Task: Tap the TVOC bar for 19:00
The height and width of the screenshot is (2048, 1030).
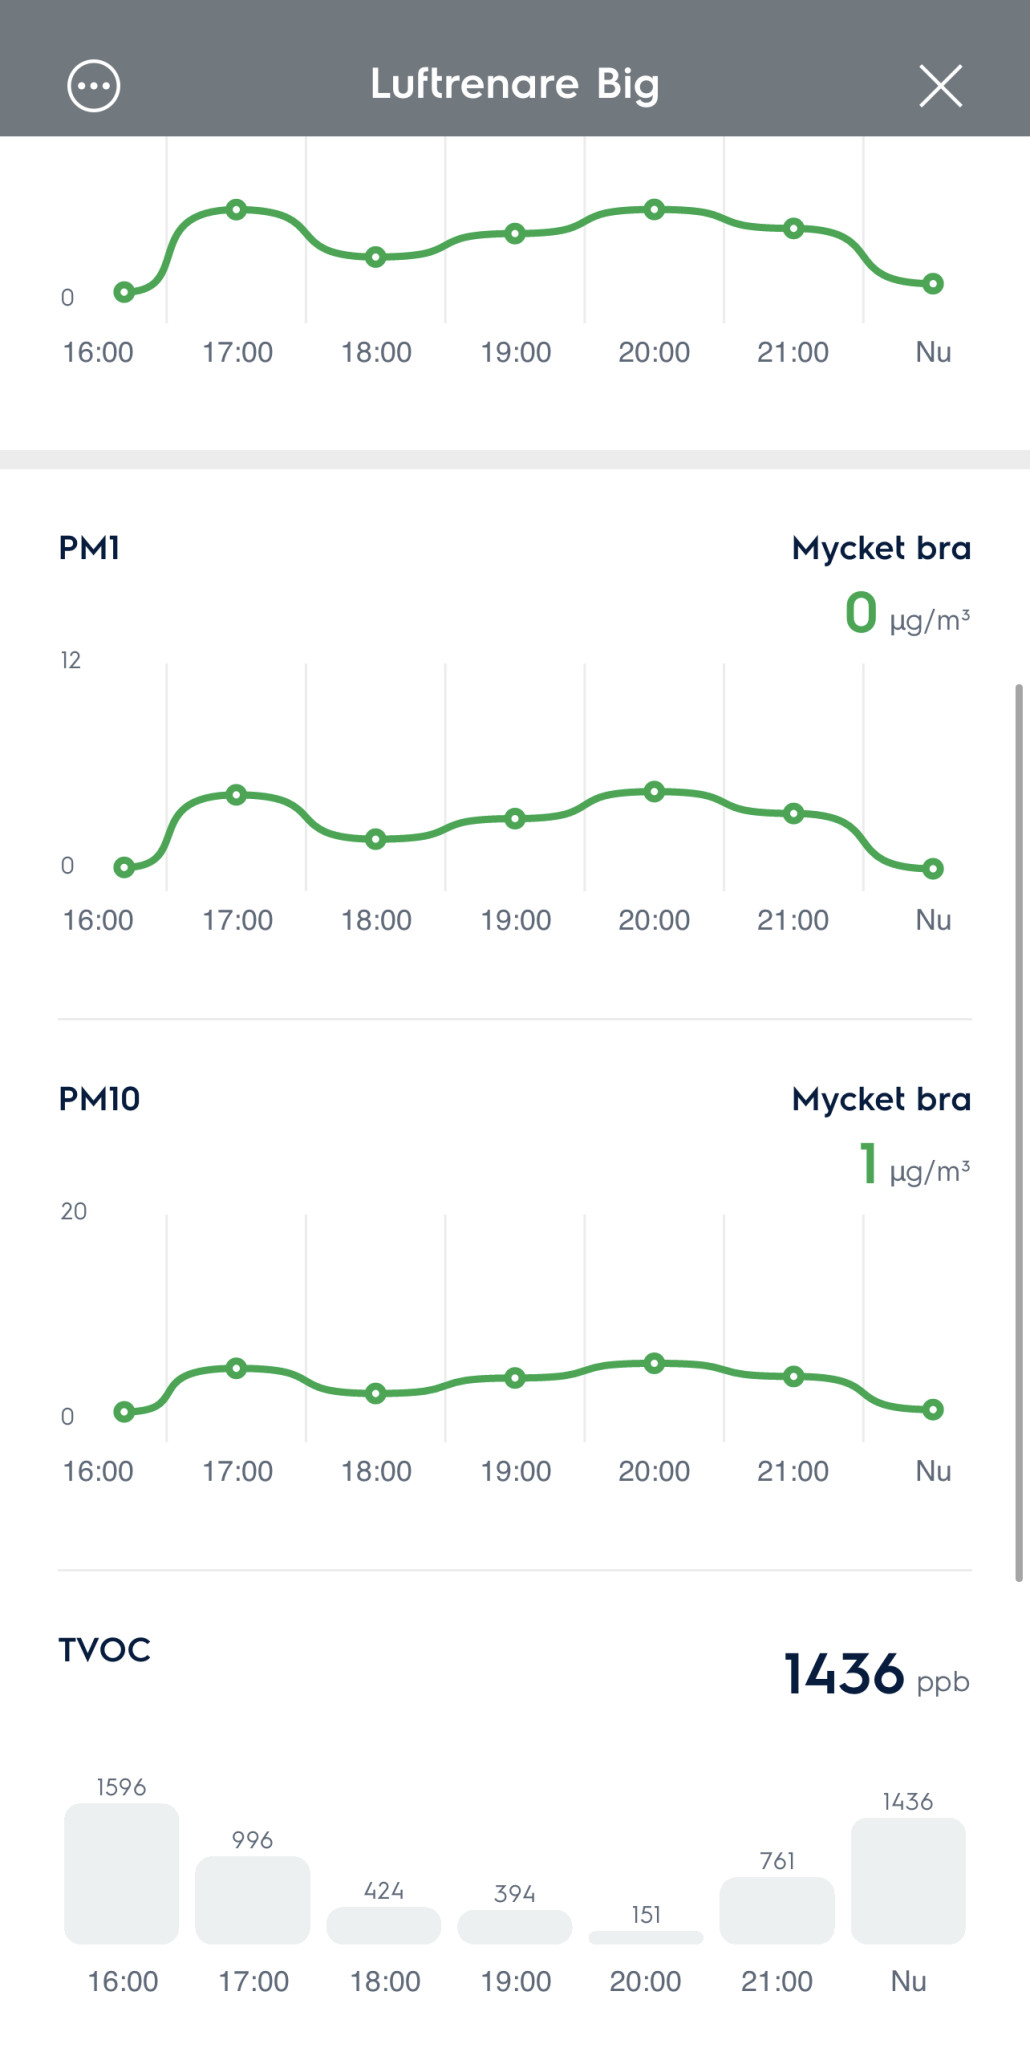Action: [x=515, y=1927]
